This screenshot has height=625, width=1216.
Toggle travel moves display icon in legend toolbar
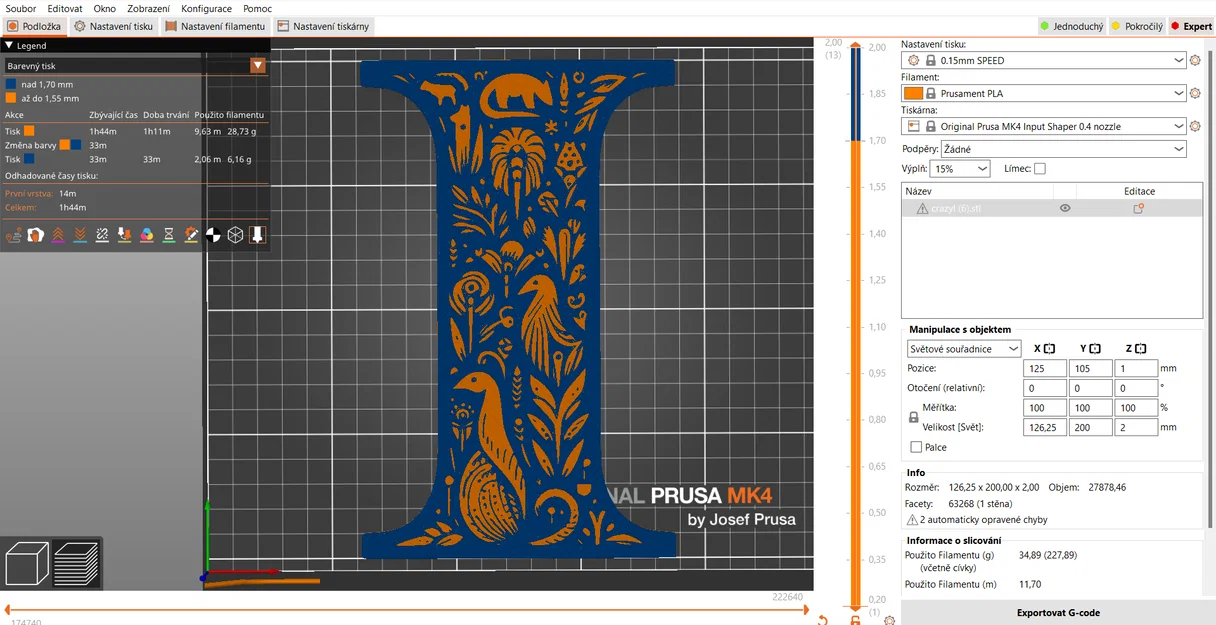(13, 235)
